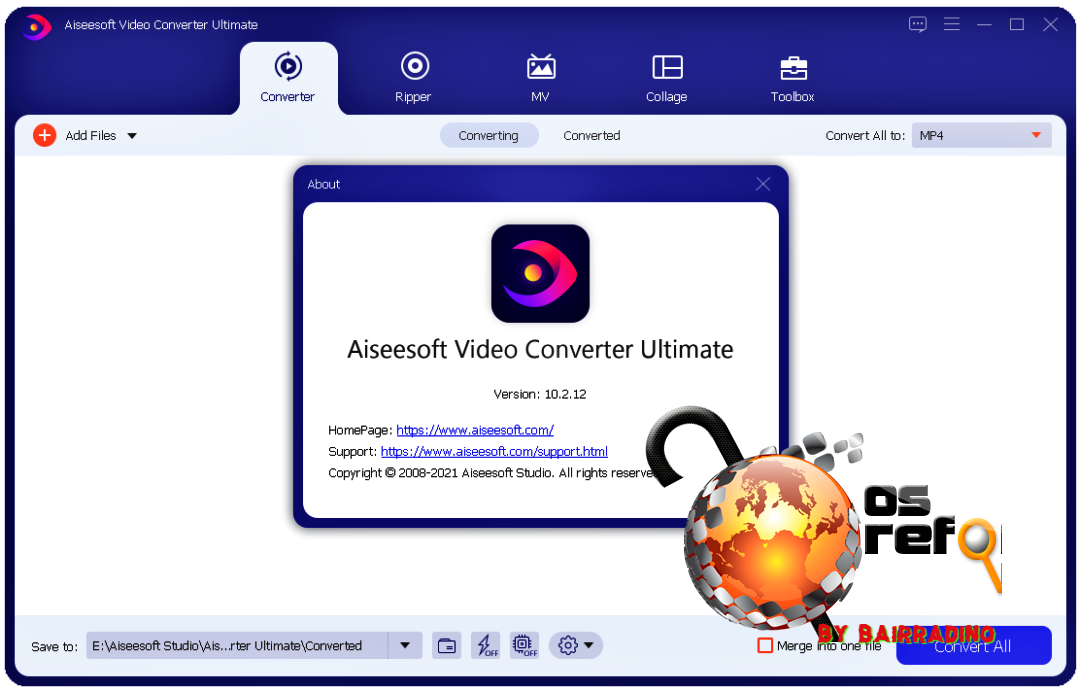
Task: Open the aiseesoft.com homepage link
Action: click(x=475, y=430)
